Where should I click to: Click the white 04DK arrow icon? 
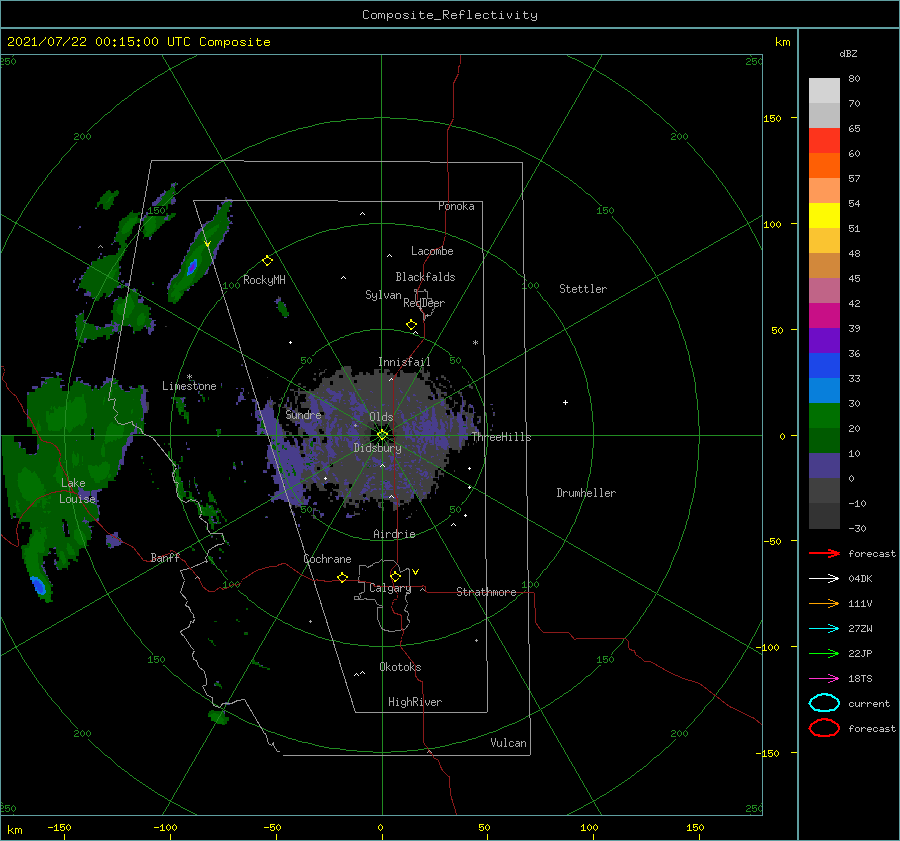click(824, 579)
